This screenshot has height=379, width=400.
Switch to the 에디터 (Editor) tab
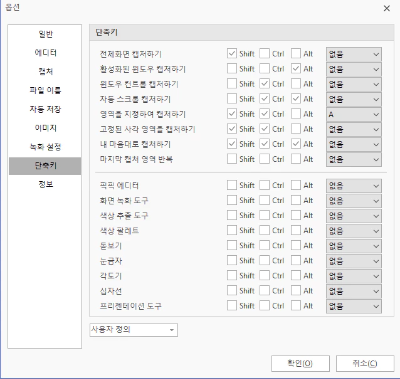click(x=45, y=53)
